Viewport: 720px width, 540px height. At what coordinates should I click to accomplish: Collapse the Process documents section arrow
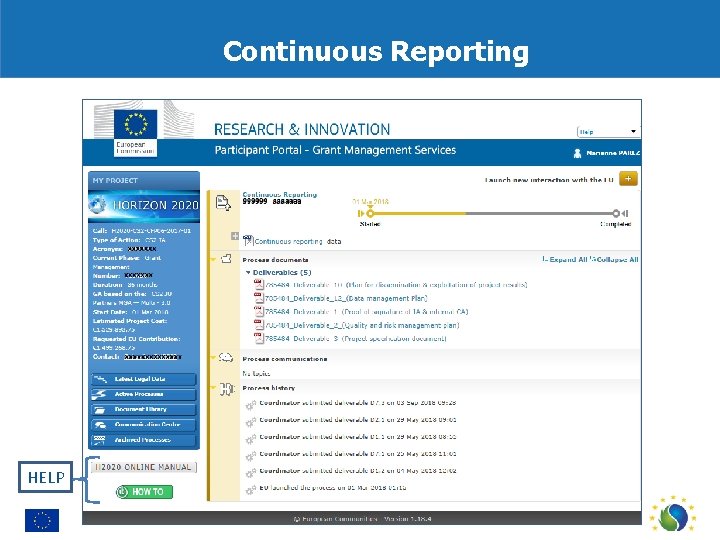pos(214,259)
